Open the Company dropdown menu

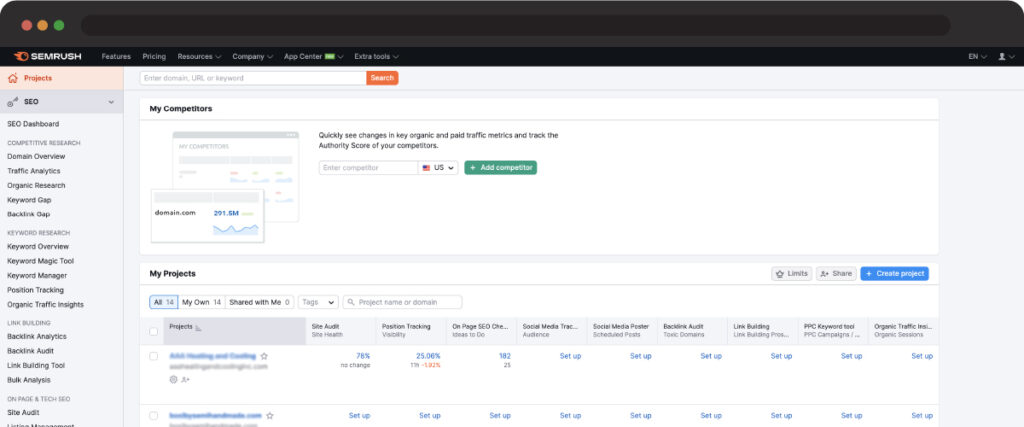click(x=252, y=57)
